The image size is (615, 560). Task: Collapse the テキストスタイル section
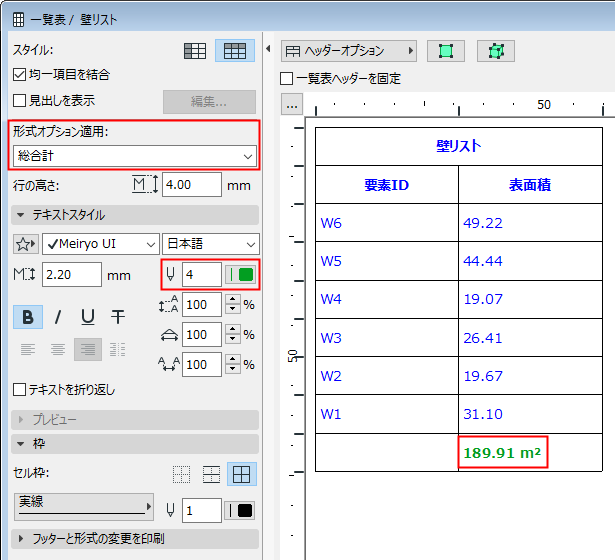coord(135,215)
